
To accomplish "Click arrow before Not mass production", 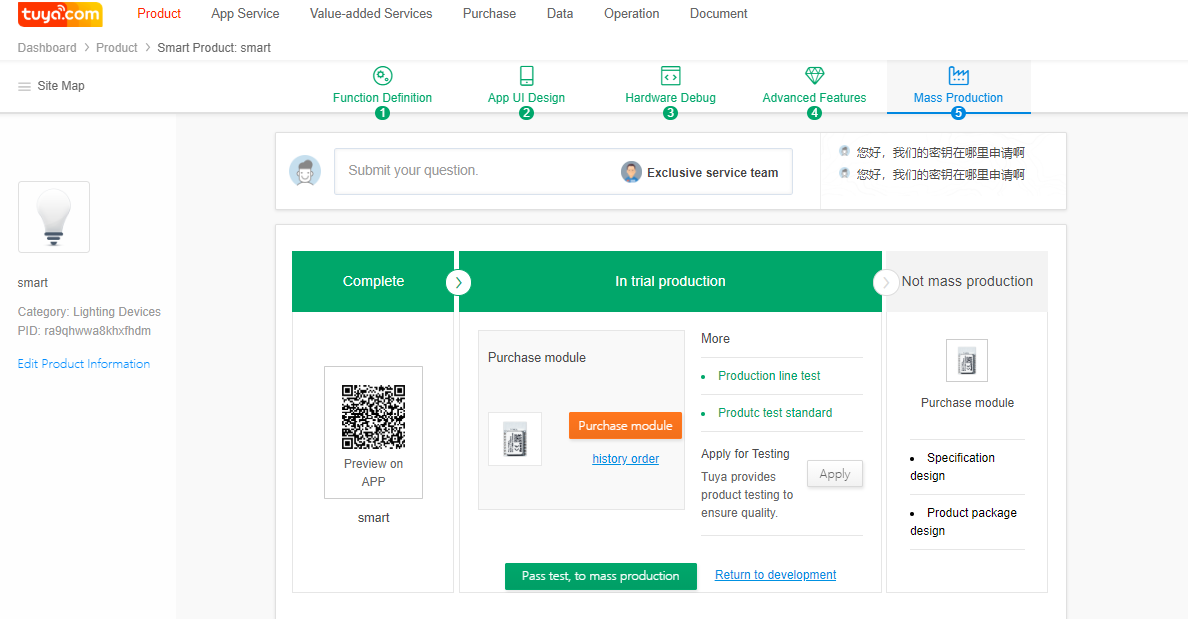I will (886, 282).
